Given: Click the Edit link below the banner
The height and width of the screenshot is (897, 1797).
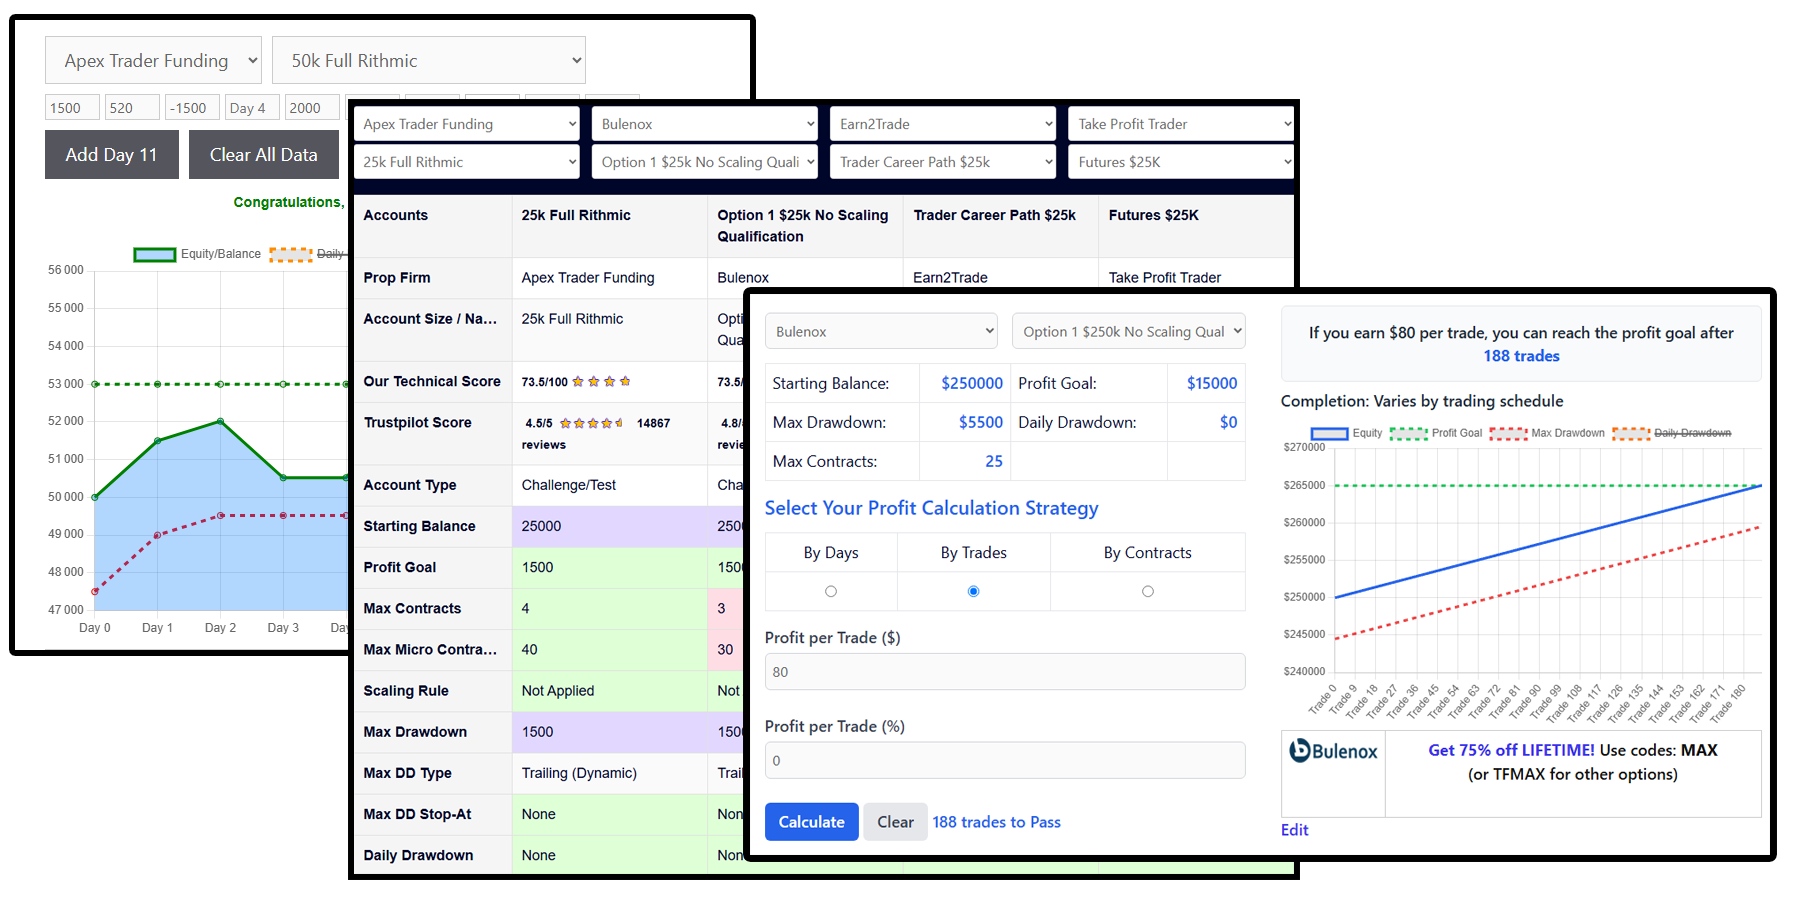Looking at the screenshot, I should (1294, 830).
